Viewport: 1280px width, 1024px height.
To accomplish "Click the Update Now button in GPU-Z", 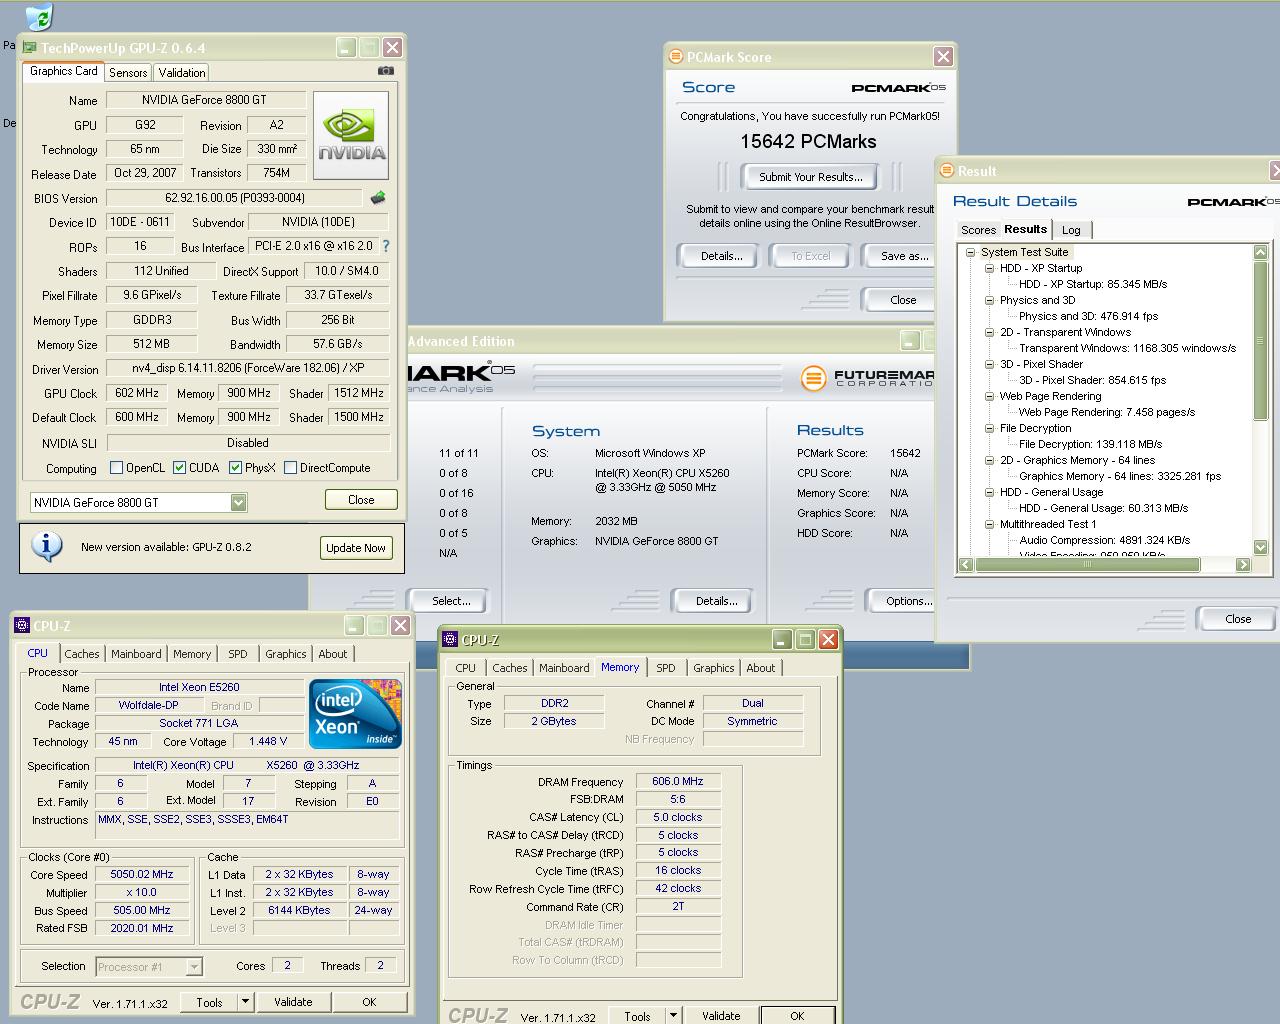I will [356, 548].
